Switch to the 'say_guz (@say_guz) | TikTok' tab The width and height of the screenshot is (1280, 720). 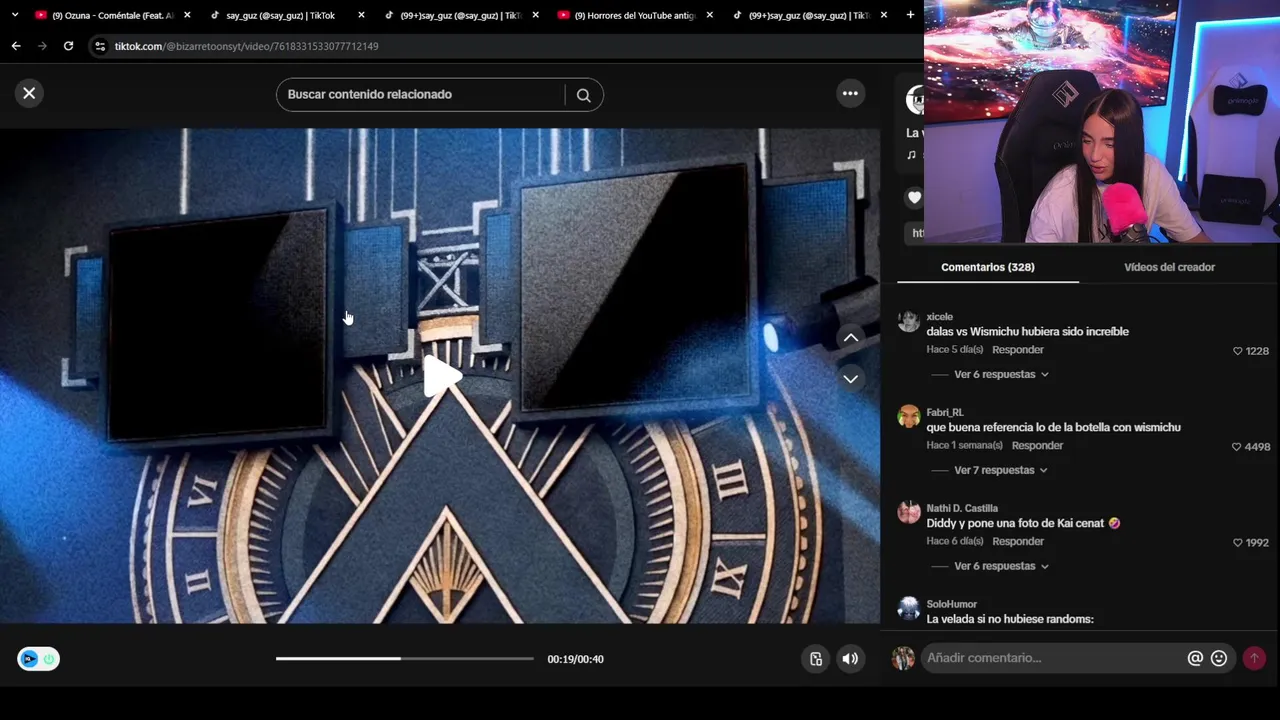click(280, 15)
